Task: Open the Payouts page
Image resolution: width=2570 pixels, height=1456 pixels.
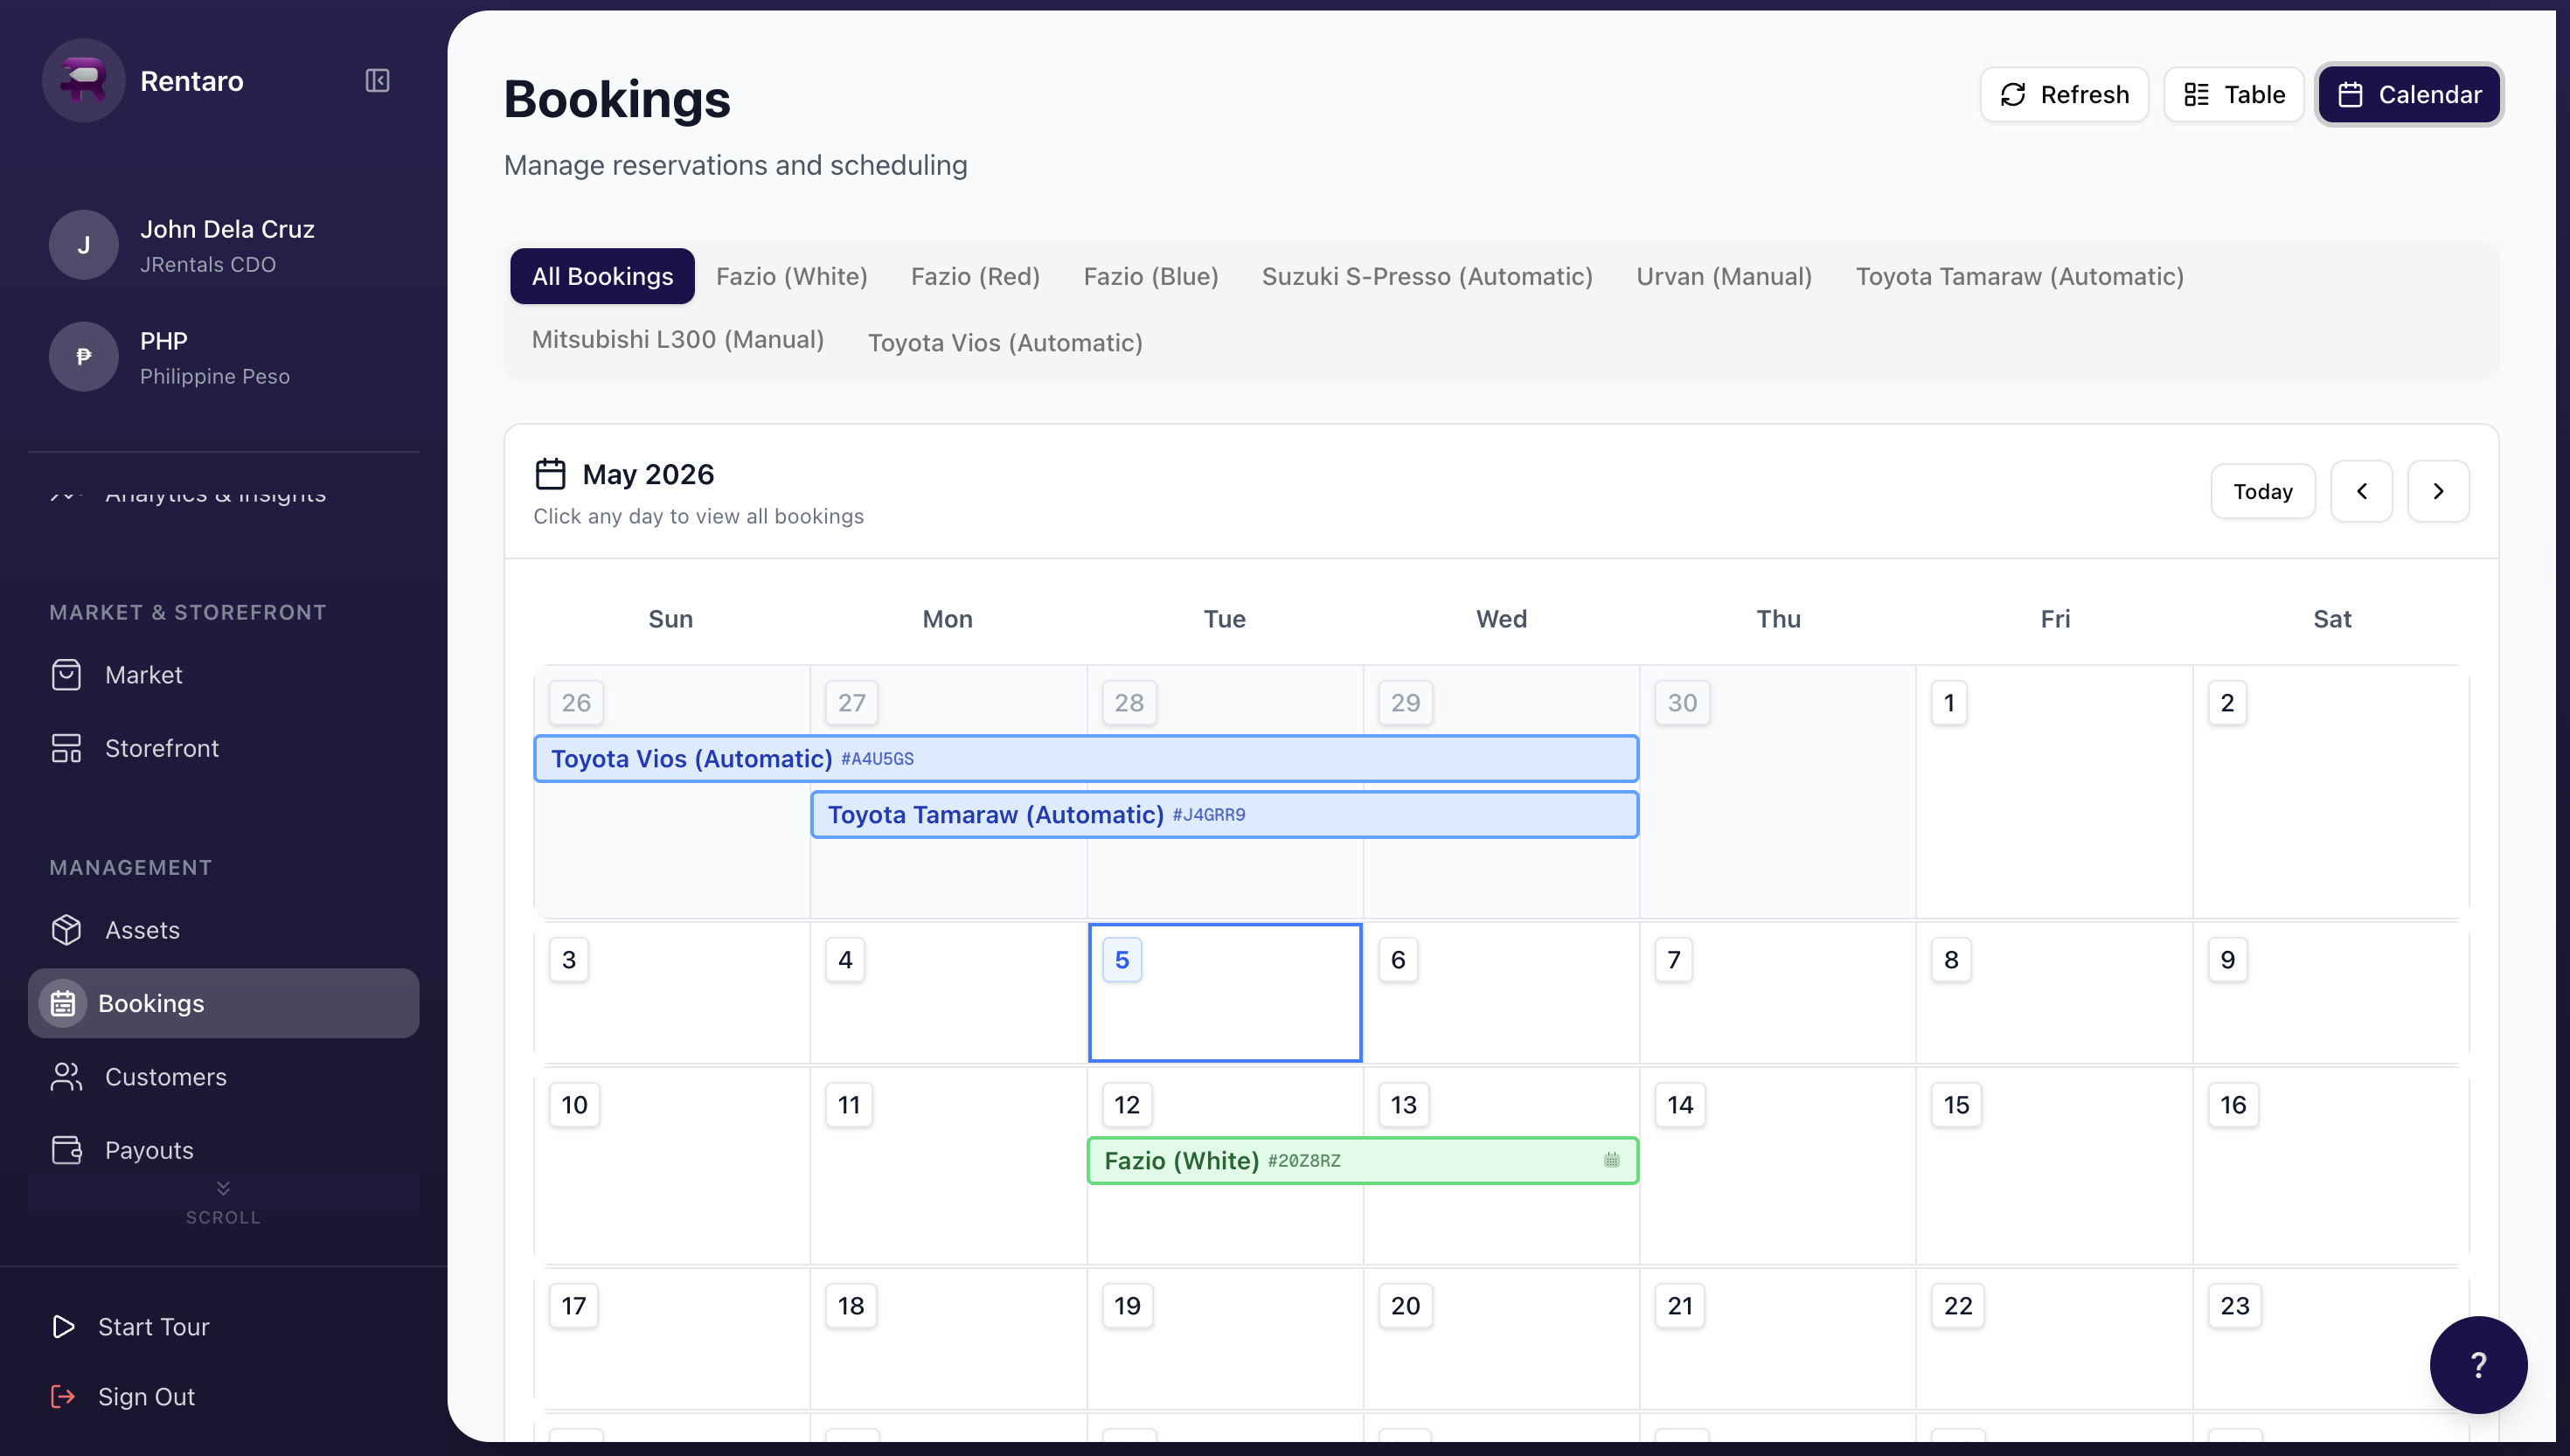Action: [x=149, y=1150]
